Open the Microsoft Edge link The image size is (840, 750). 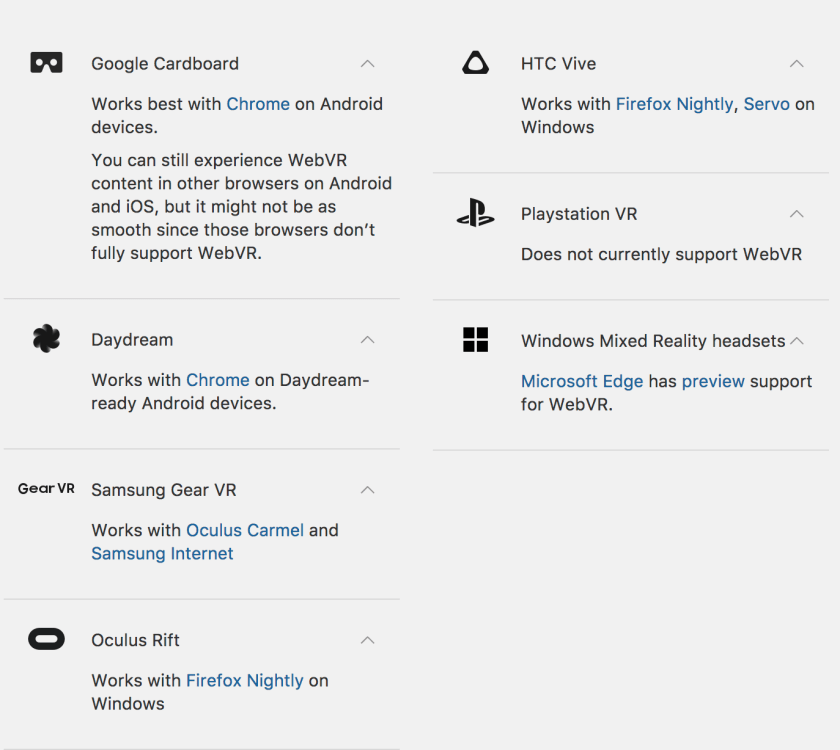[582, 381]
